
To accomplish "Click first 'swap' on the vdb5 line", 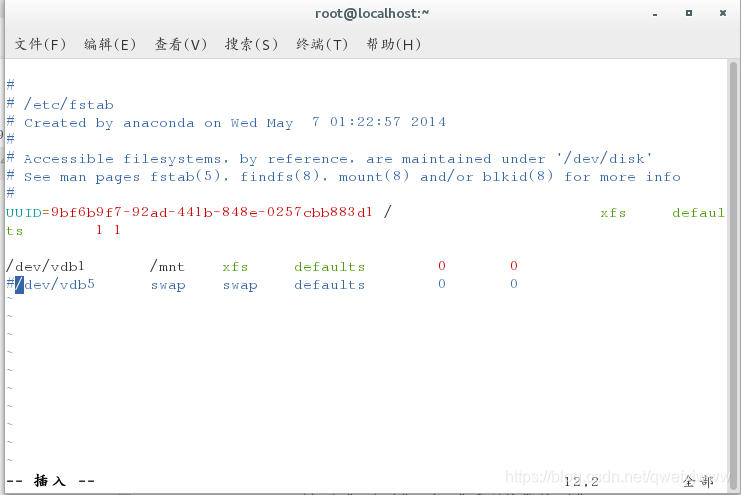I will pos(168,286).
